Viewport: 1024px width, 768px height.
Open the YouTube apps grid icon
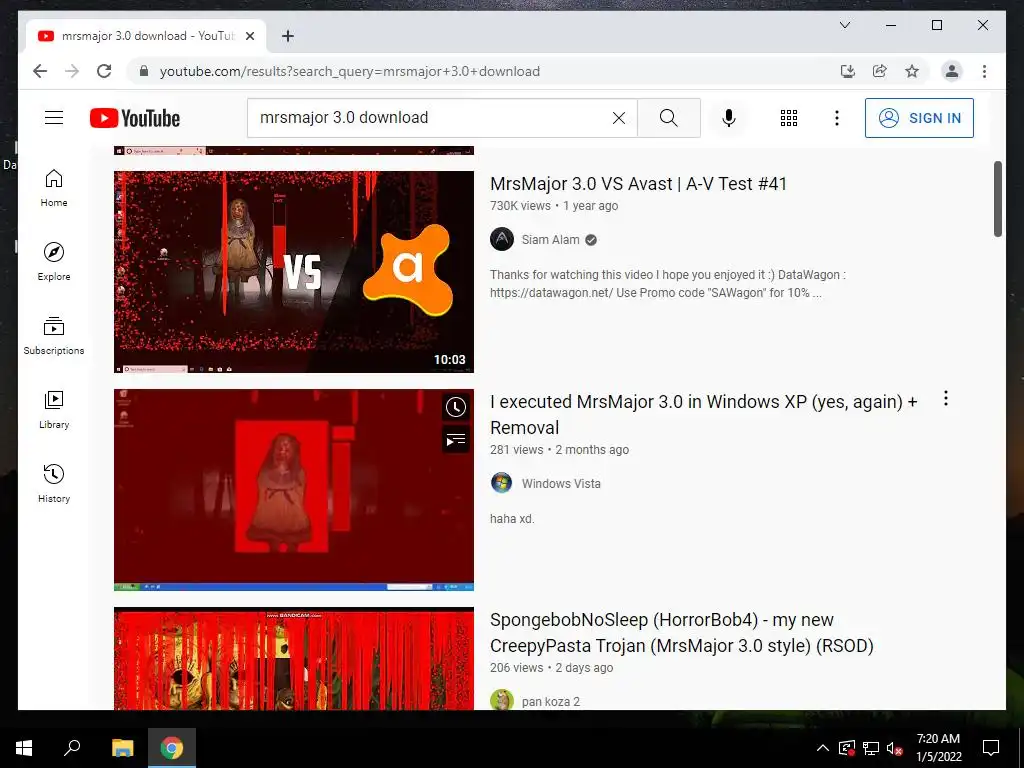pos(789,118)
